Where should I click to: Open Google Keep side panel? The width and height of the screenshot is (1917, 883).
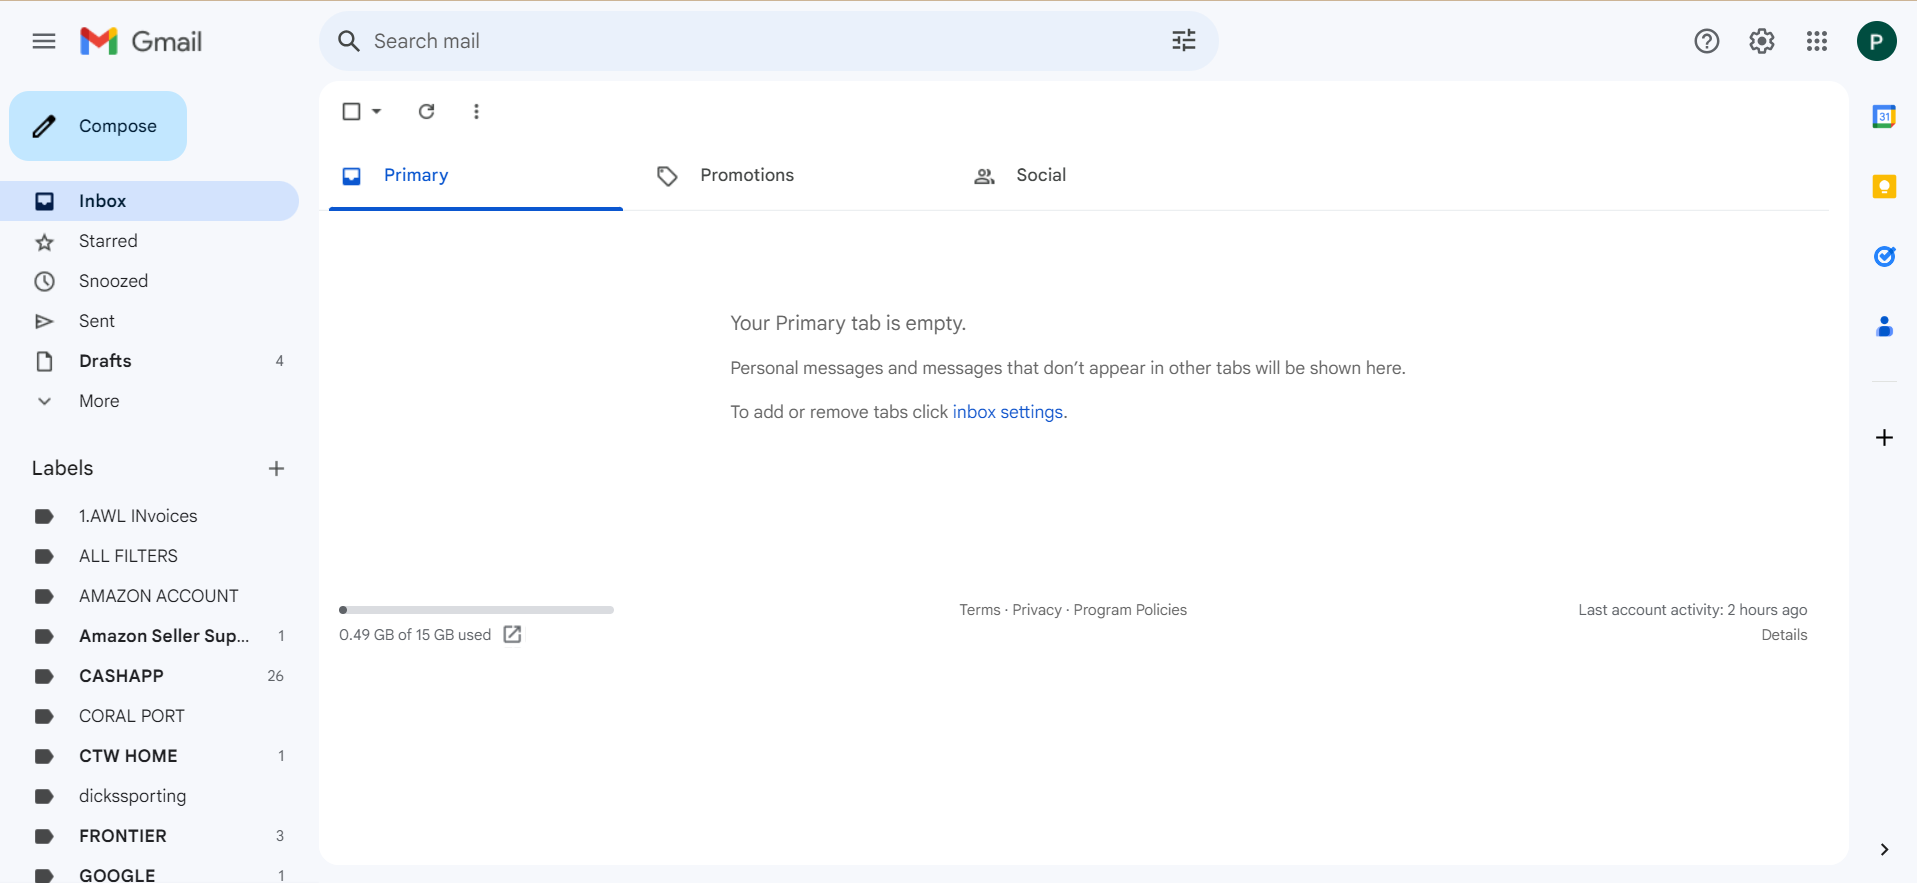[1884, 187]
